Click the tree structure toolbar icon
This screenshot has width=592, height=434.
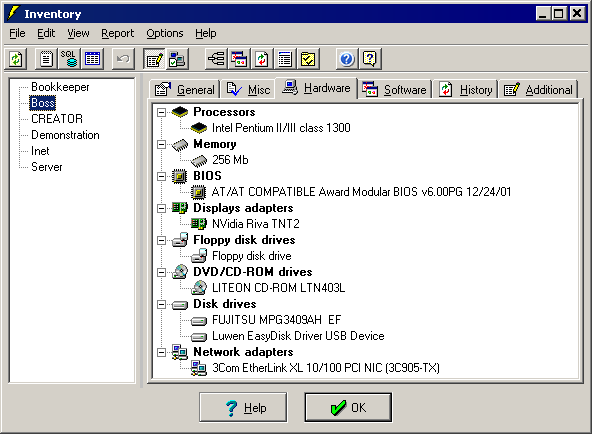pos(216,59)
